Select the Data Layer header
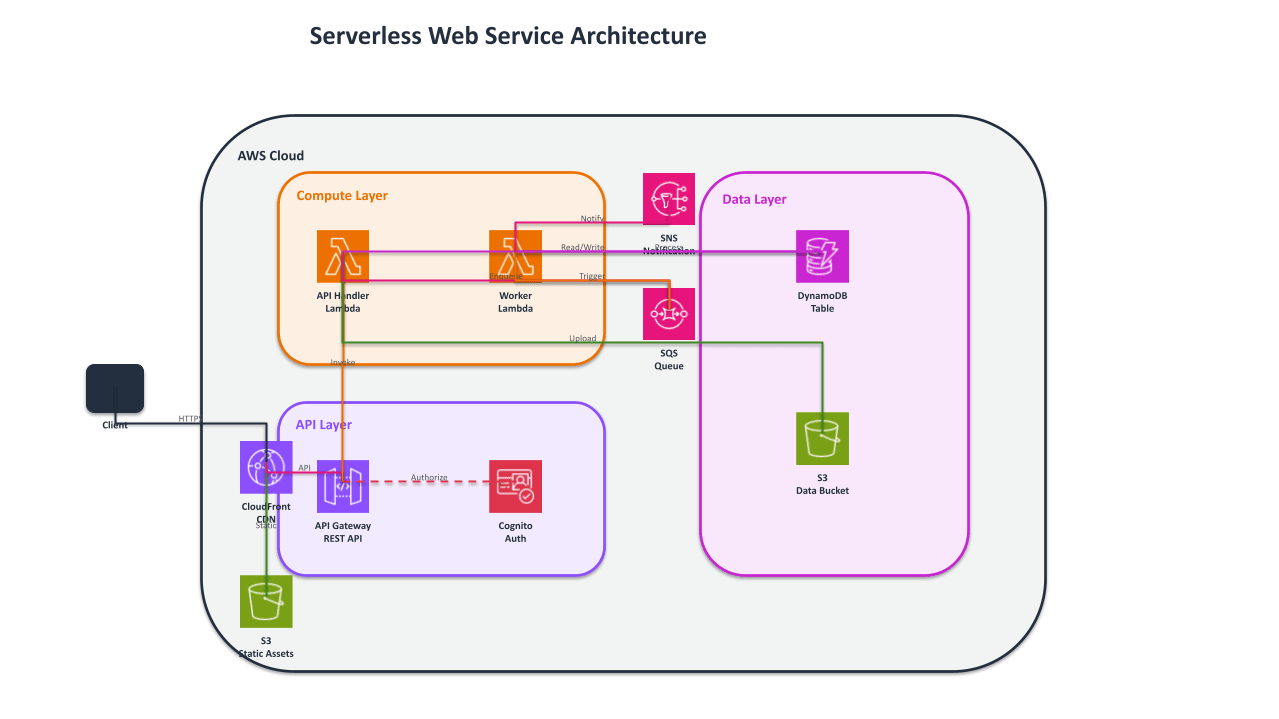The width and height of the screenshot is (1279, 719). (x=753, y=199)
